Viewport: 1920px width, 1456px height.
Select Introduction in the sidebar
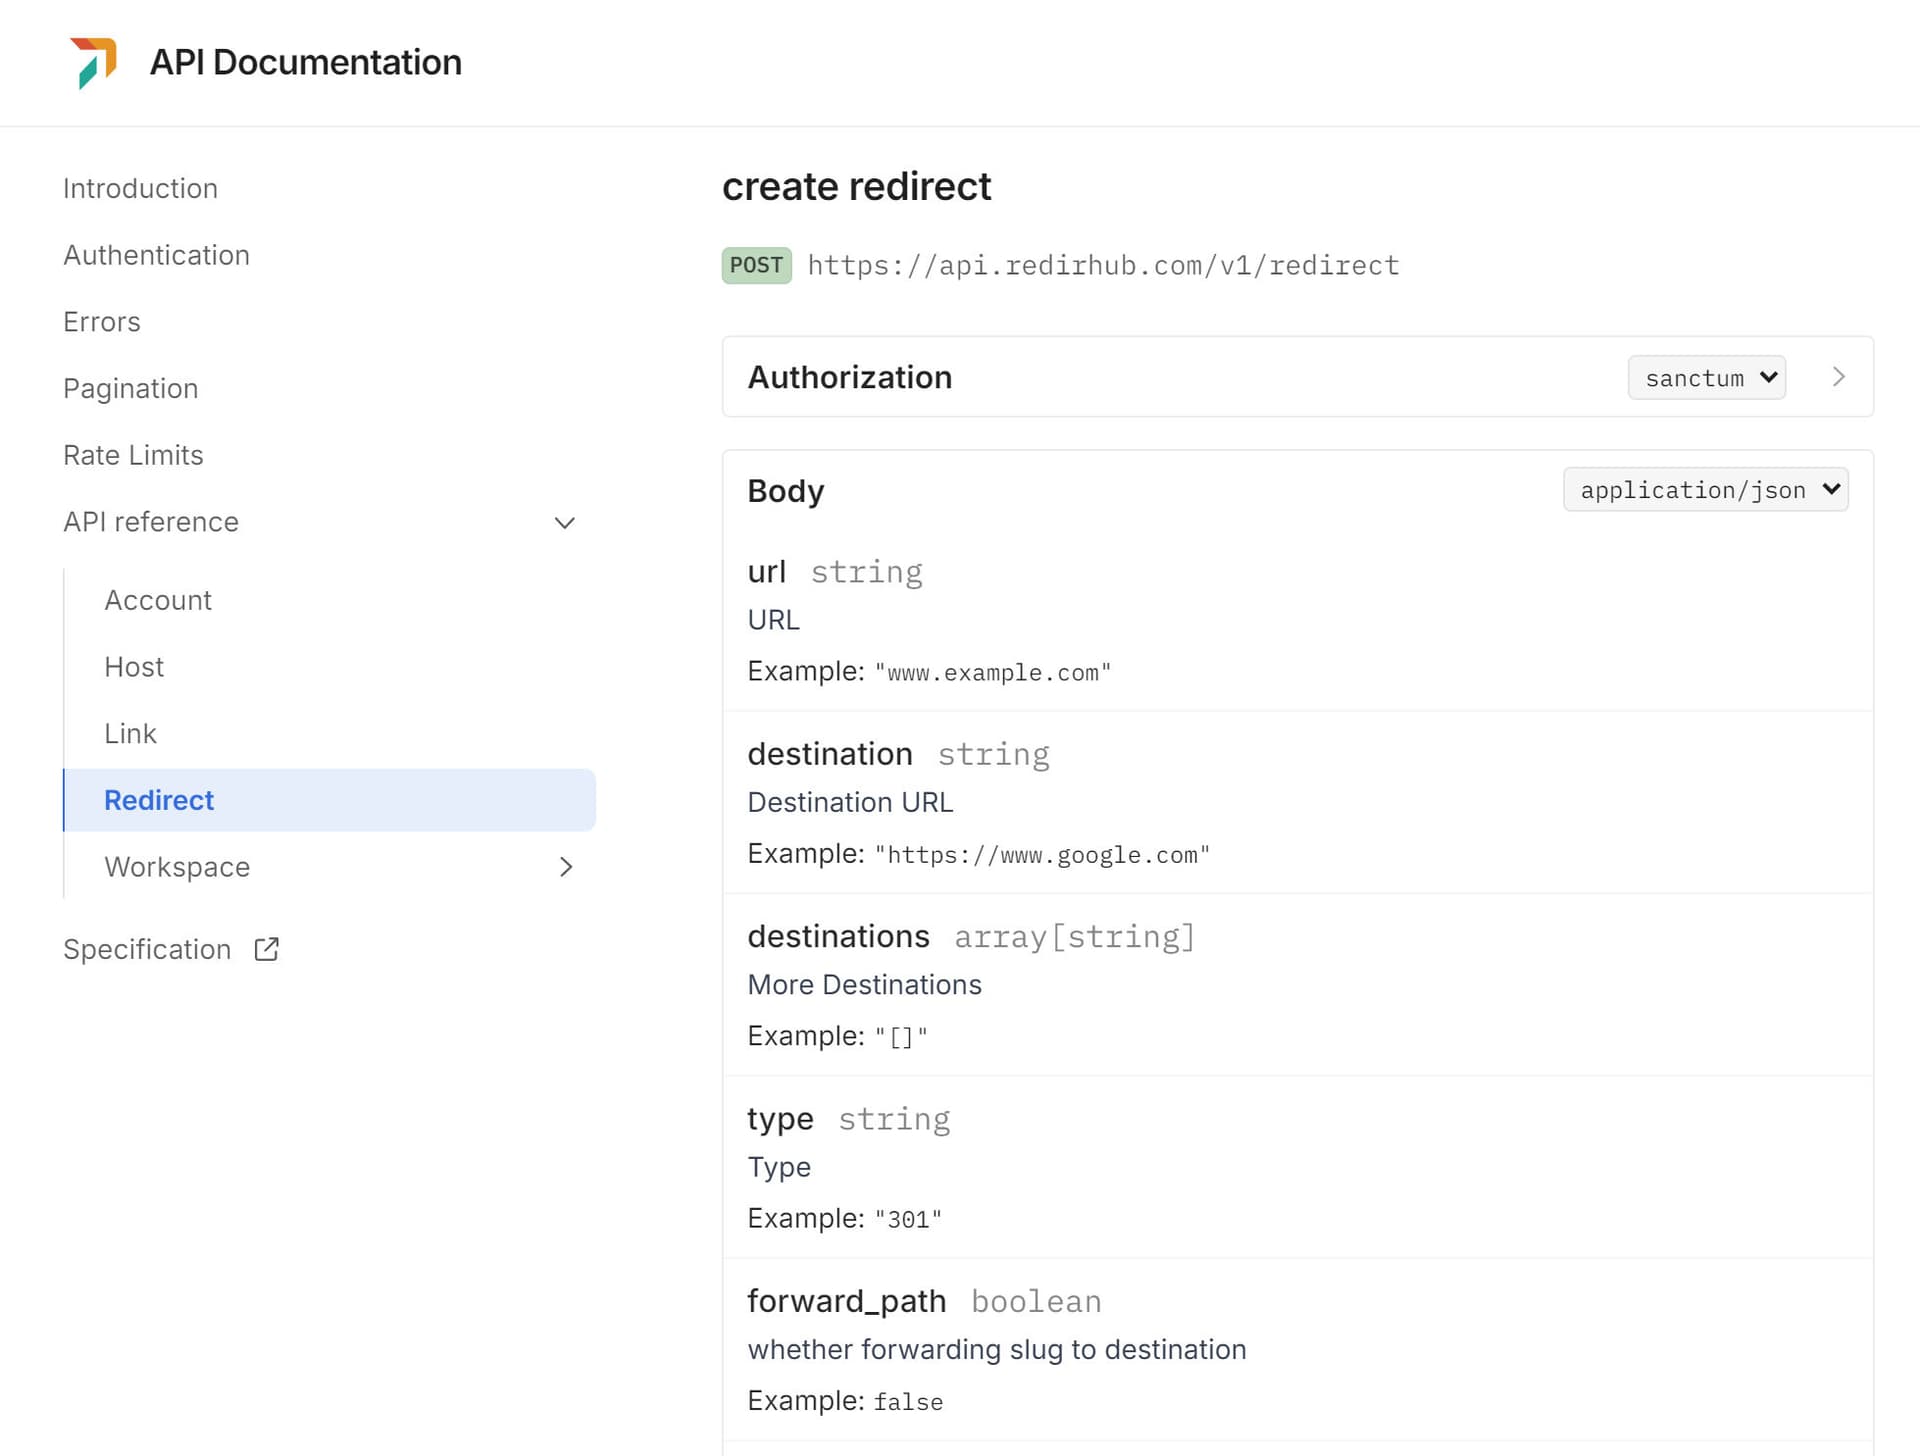point(140,188)
